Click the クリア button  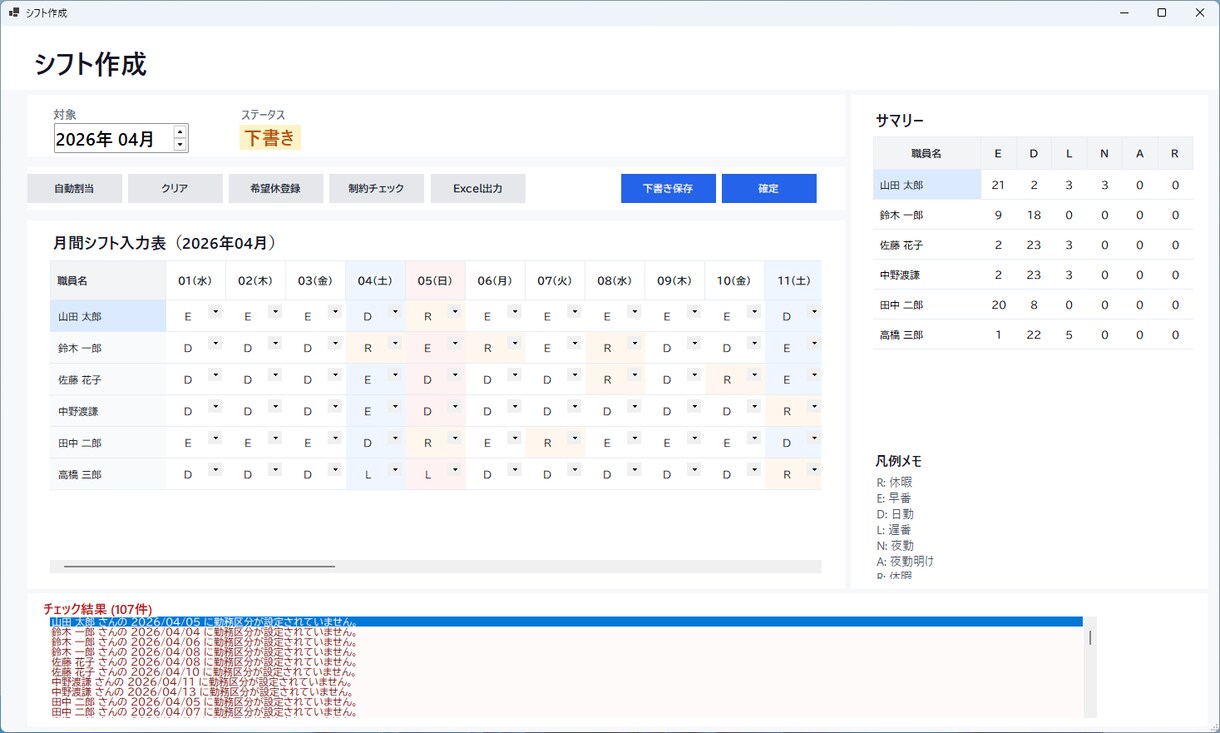pos(175,188)
